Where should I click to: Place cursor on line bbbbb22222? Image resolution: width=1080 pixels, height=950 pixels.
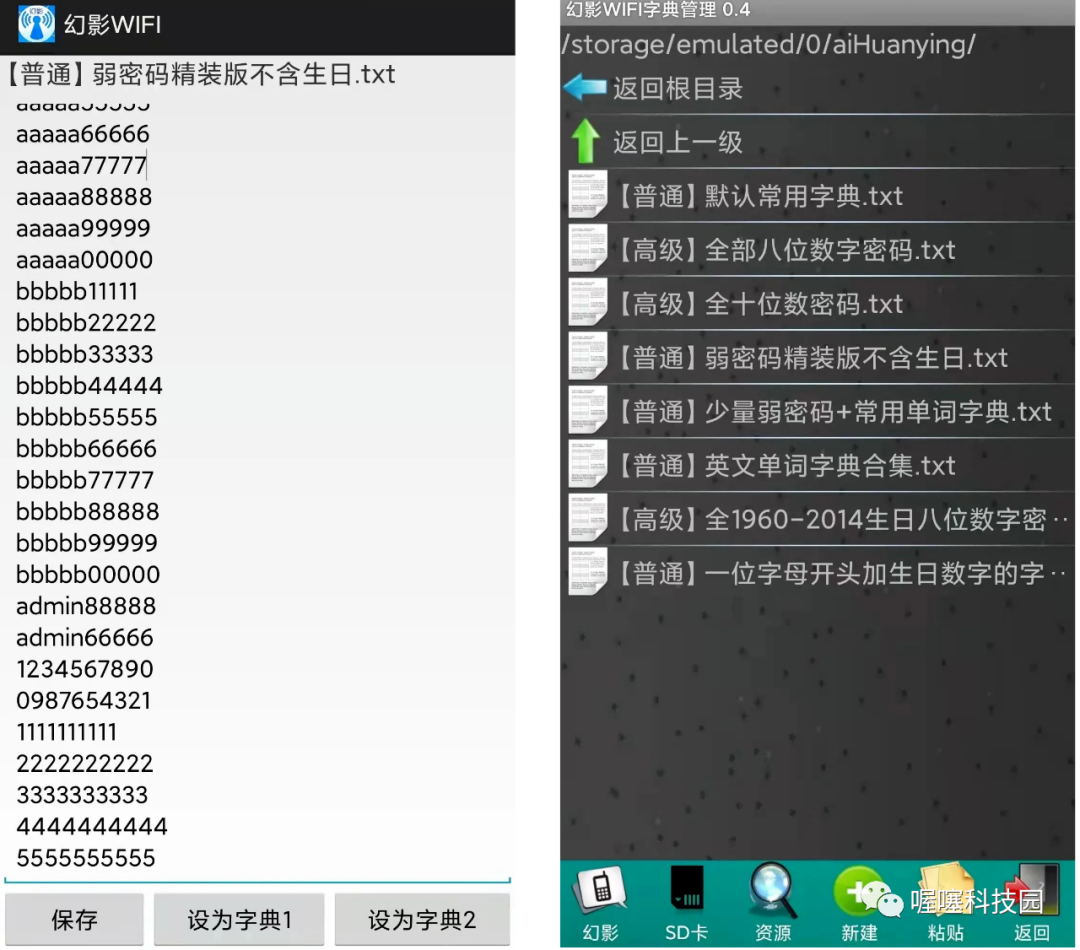[85, 322]
